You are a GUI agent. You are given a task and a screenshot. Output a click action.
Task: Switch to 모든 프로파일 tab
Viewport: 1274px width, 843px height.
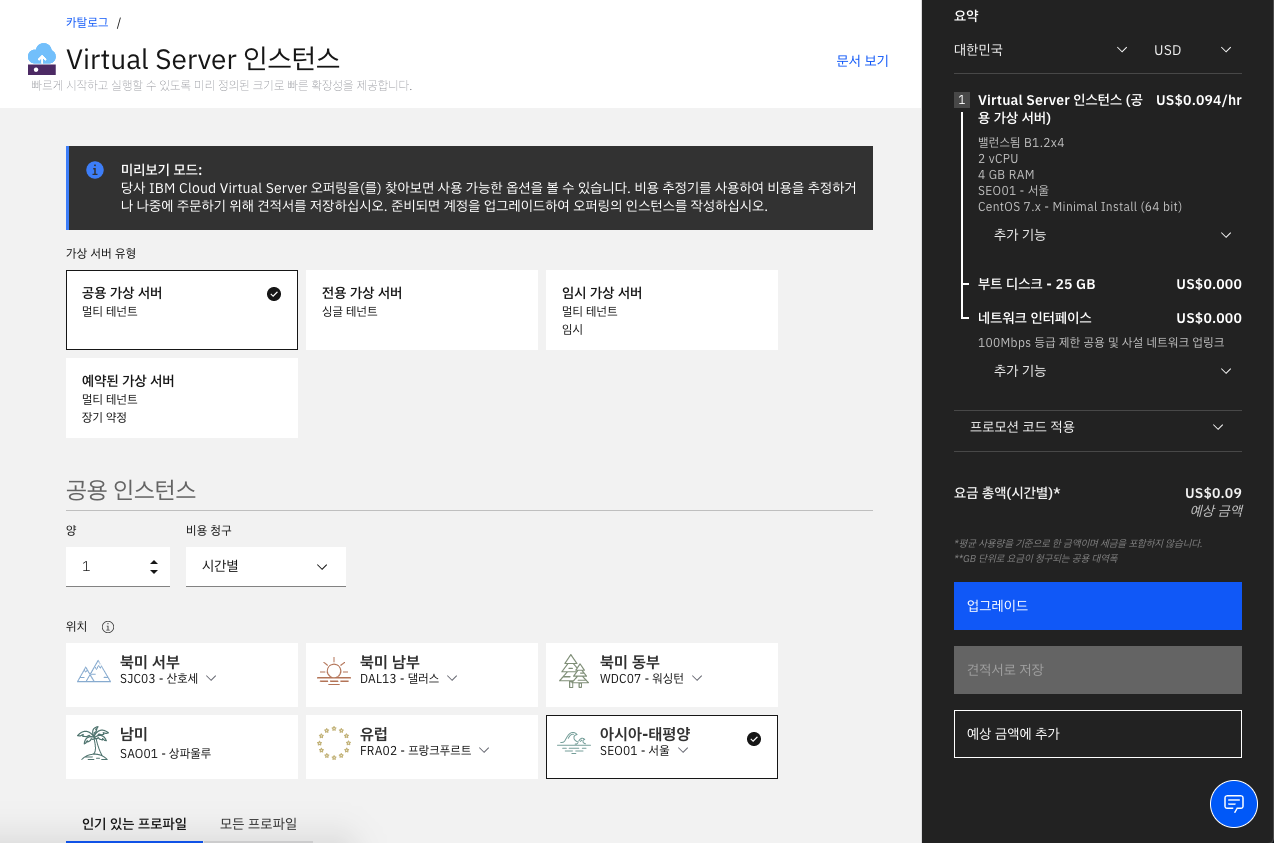[258, 824]
